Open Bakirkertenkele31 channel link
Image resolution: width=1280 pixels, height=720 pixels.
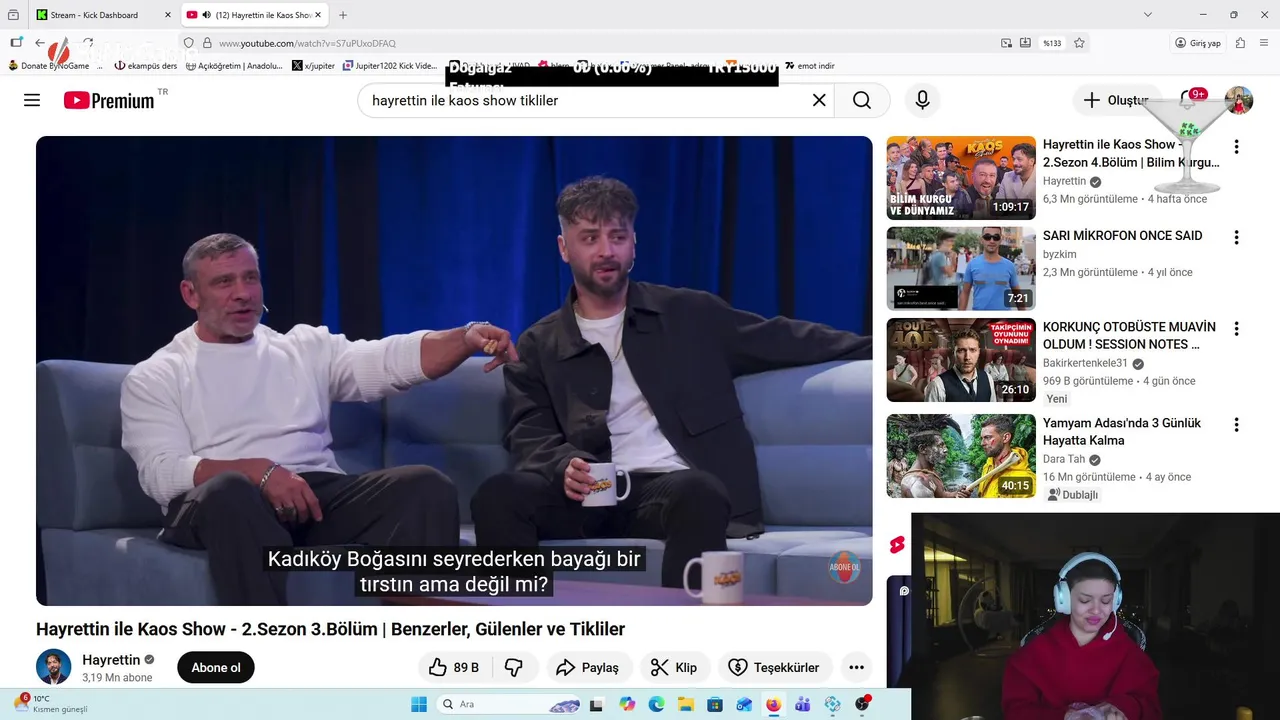click(x=1085, y=363)
